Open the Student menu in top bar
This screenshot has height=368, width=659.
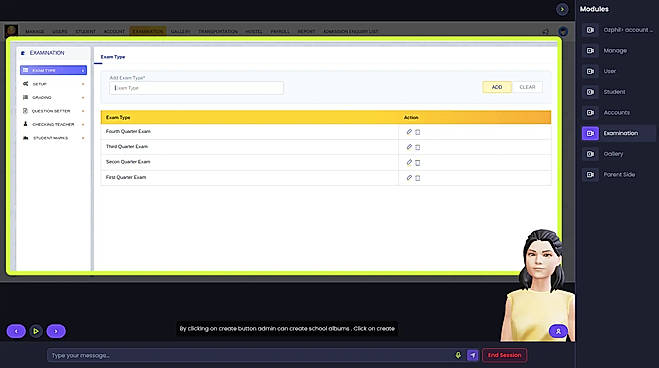point(86,32)
